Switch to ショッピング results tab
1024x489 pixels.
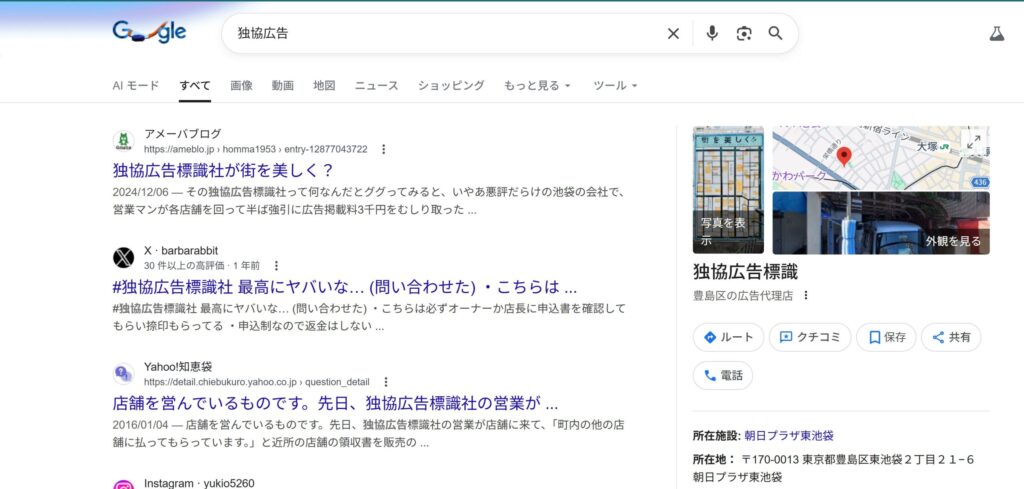pyautogui.click(x=451, y=86)
